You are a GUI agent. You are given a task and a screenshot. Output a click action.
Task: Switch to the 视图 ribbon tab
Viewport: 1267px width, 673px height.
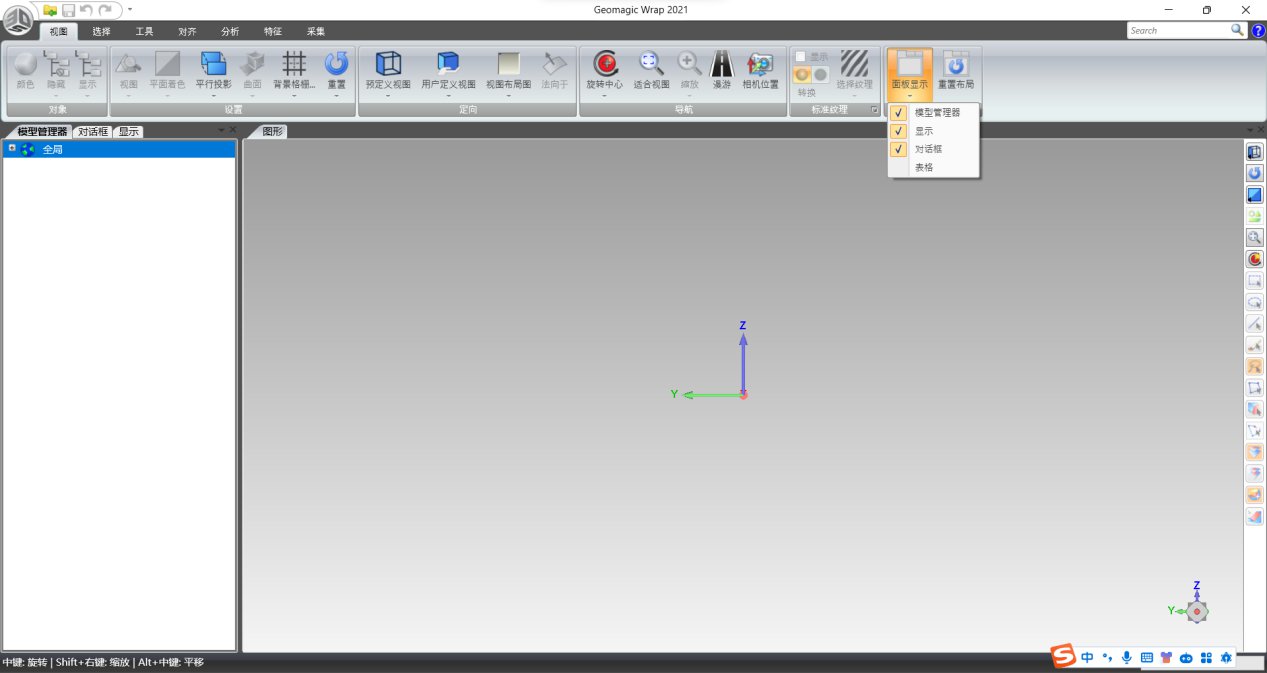(x=59, y=31)
